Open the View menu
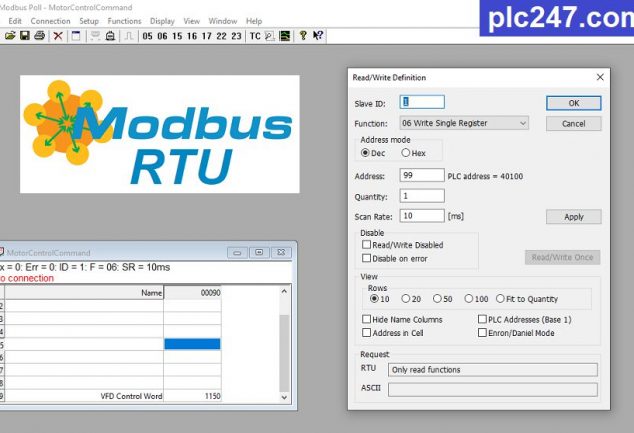 pos(192,21)
